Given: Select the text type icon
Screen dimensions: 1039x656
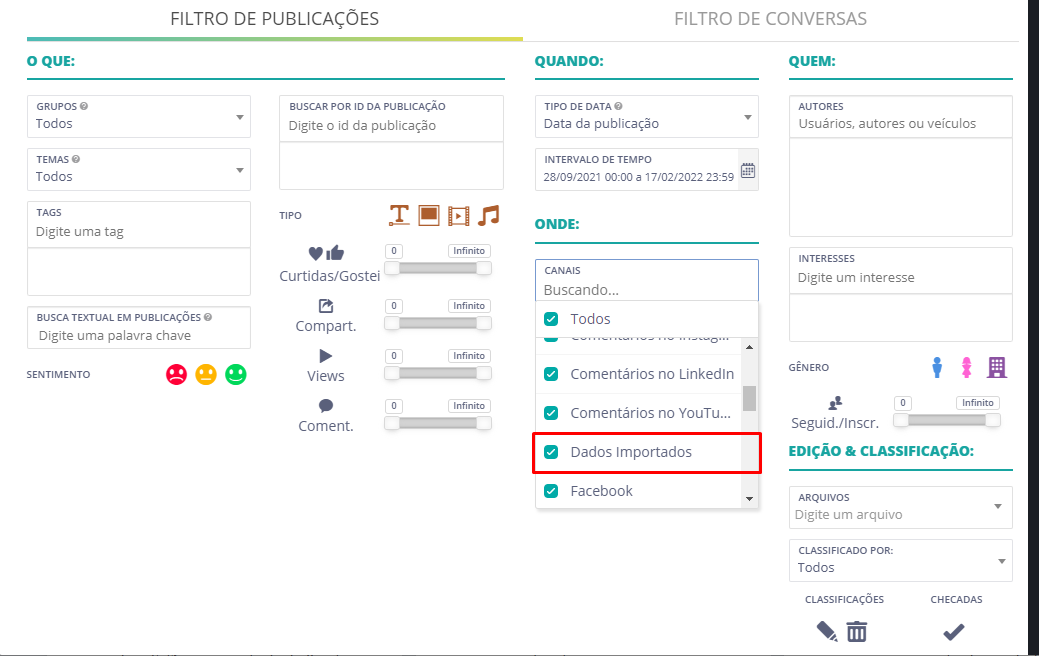Looking at the screenshot, I should click(399, 215).
